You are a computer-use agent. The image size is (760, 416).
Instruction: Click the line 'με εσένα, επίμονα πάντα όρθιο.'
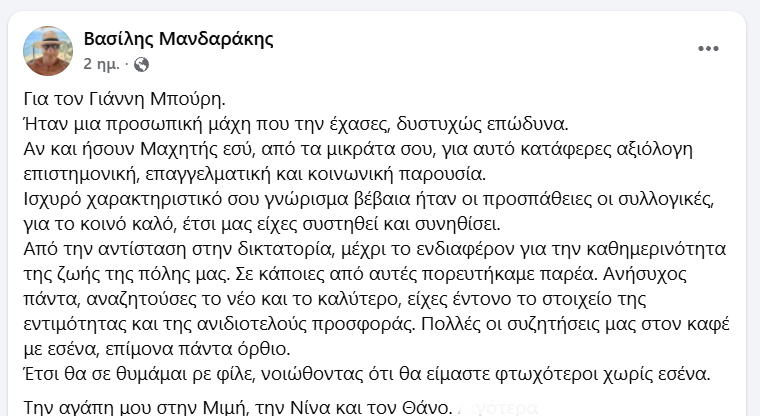tap(157, 349)
